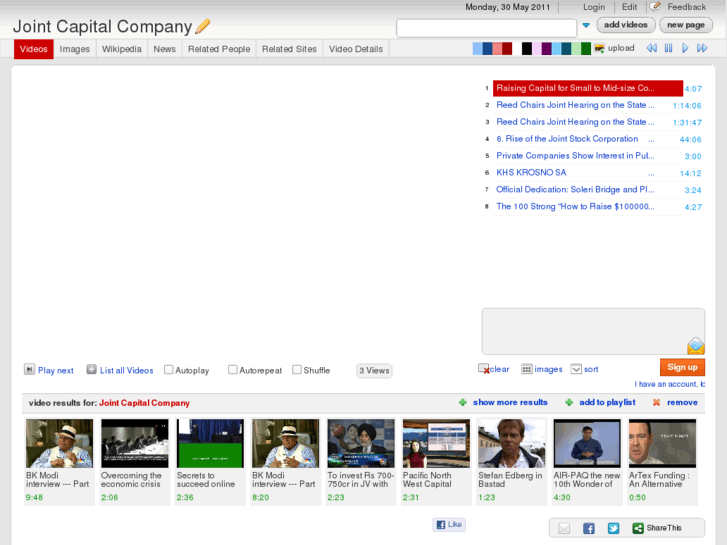Click the rewind double-arrow icon
This screenshot has height=545, width=727.
(651, 48)
